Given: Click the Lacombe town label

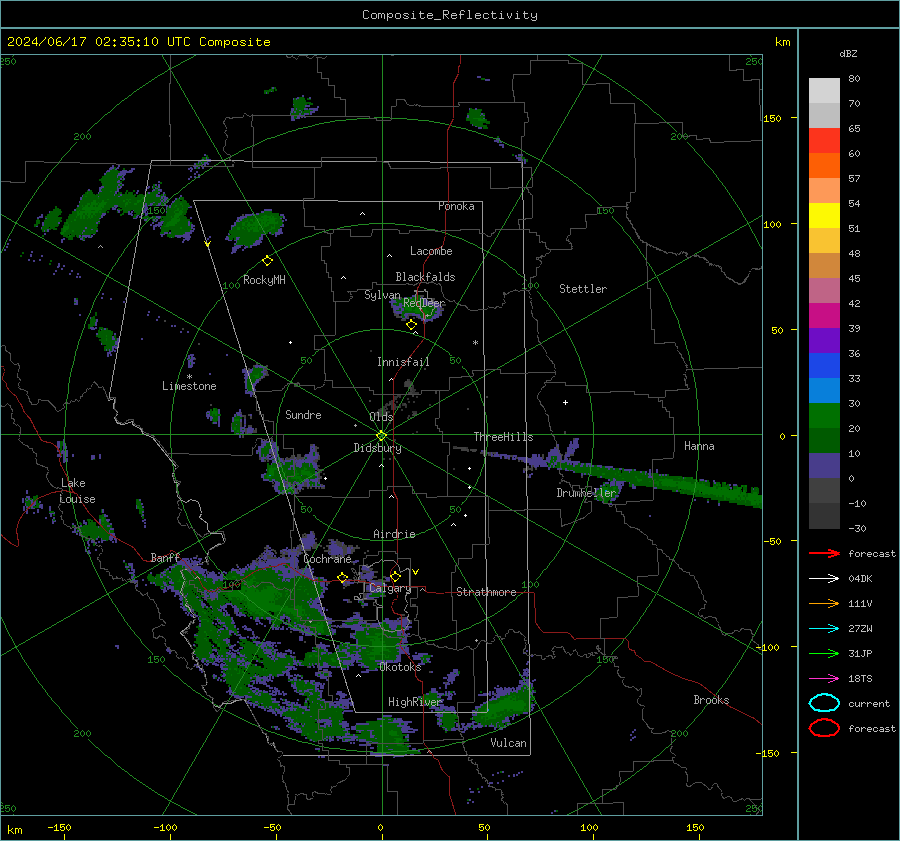Looking at the screenshot, I should [x=431, y=251].
